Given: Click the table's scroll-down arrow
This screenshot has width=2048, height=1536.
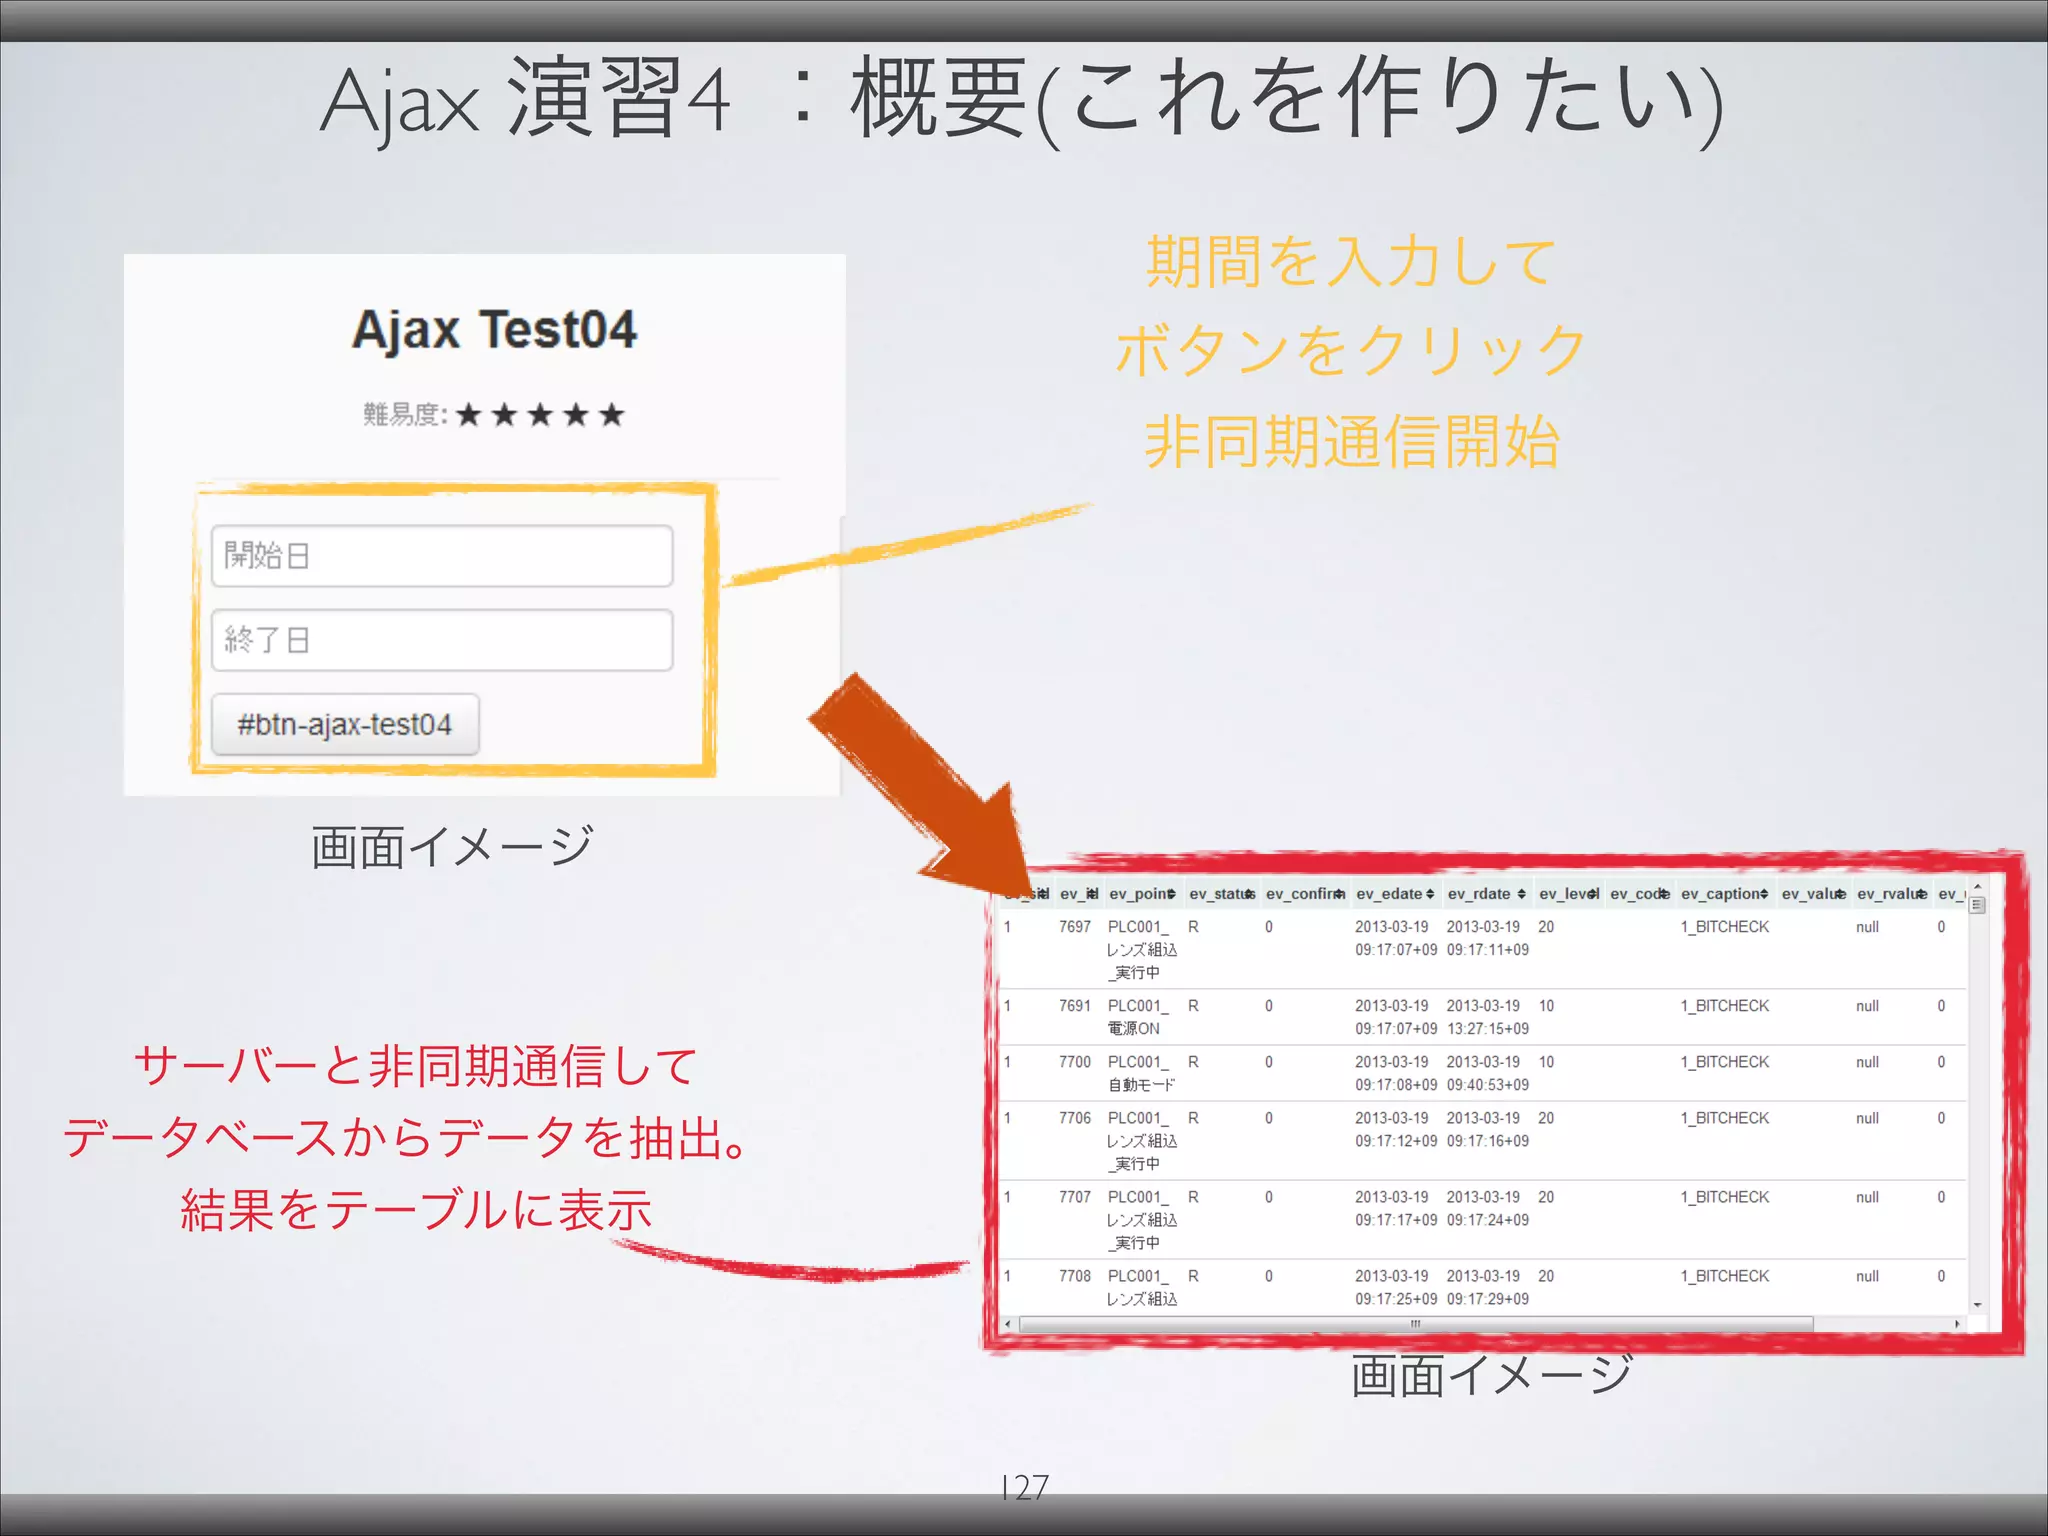Looking at the screenshot, I should (x=1977, y=1305).
